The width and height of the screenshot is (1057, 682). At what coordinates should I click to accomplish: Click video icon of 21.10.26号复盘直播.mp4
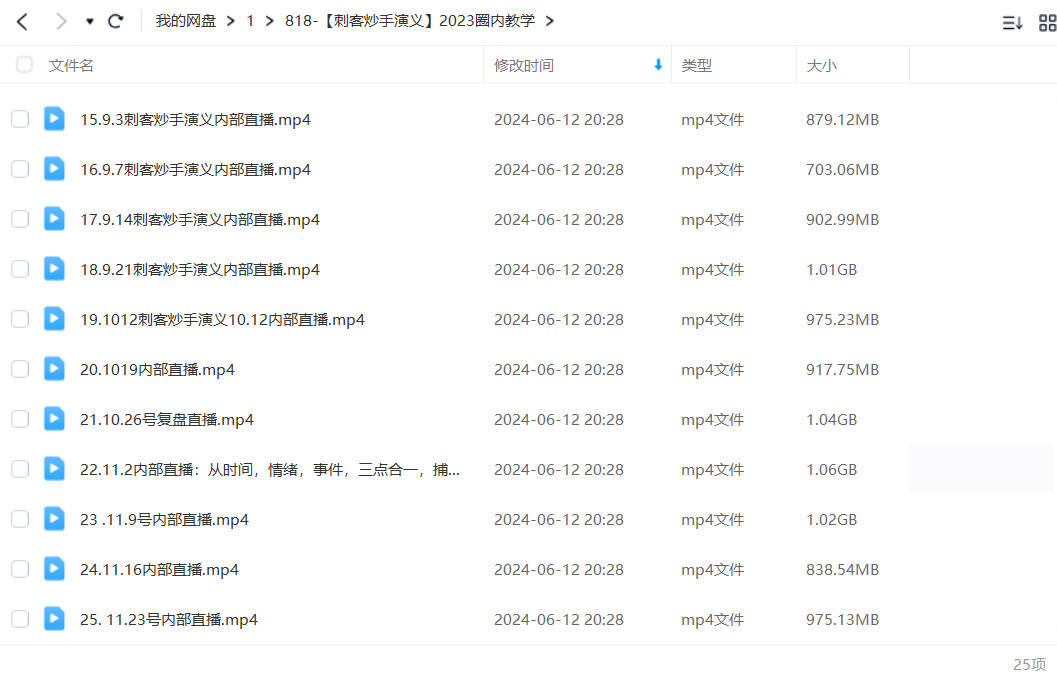click(x=55, y=418)
